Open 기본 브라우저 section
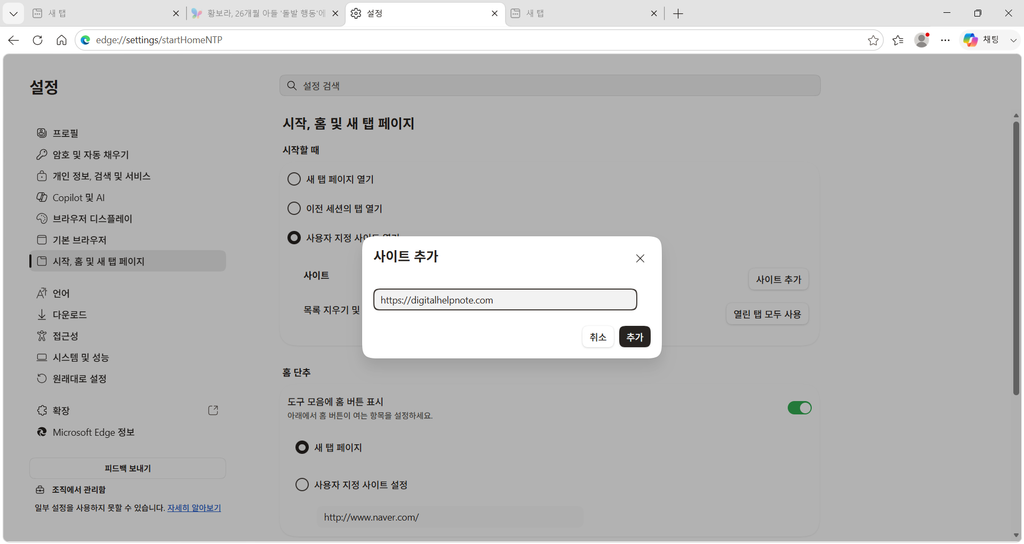 tap(127, 240)
